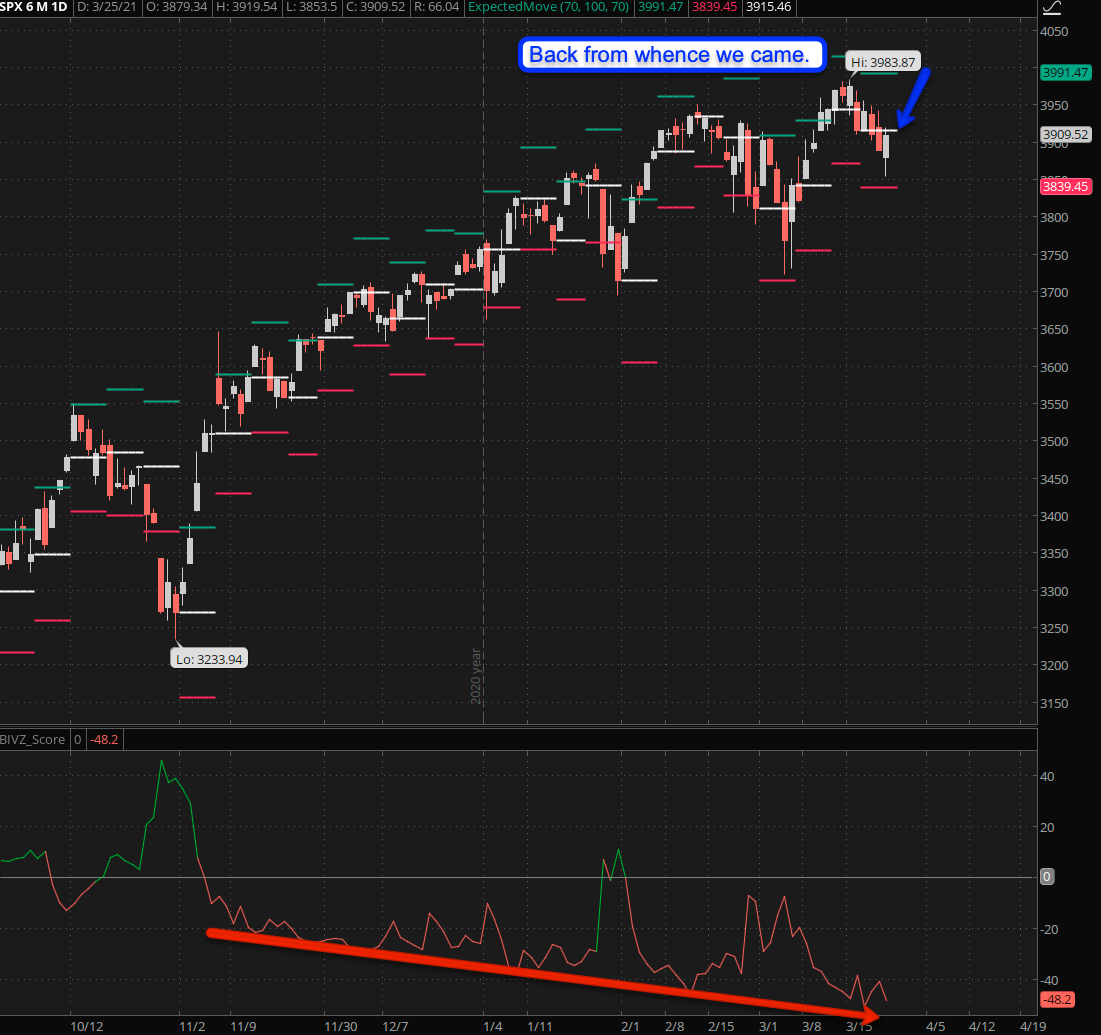The width and height of the screenshot is (1101, 1035).
Task: Click the chart style icon in top-right corner
Action: [1052, 9]
